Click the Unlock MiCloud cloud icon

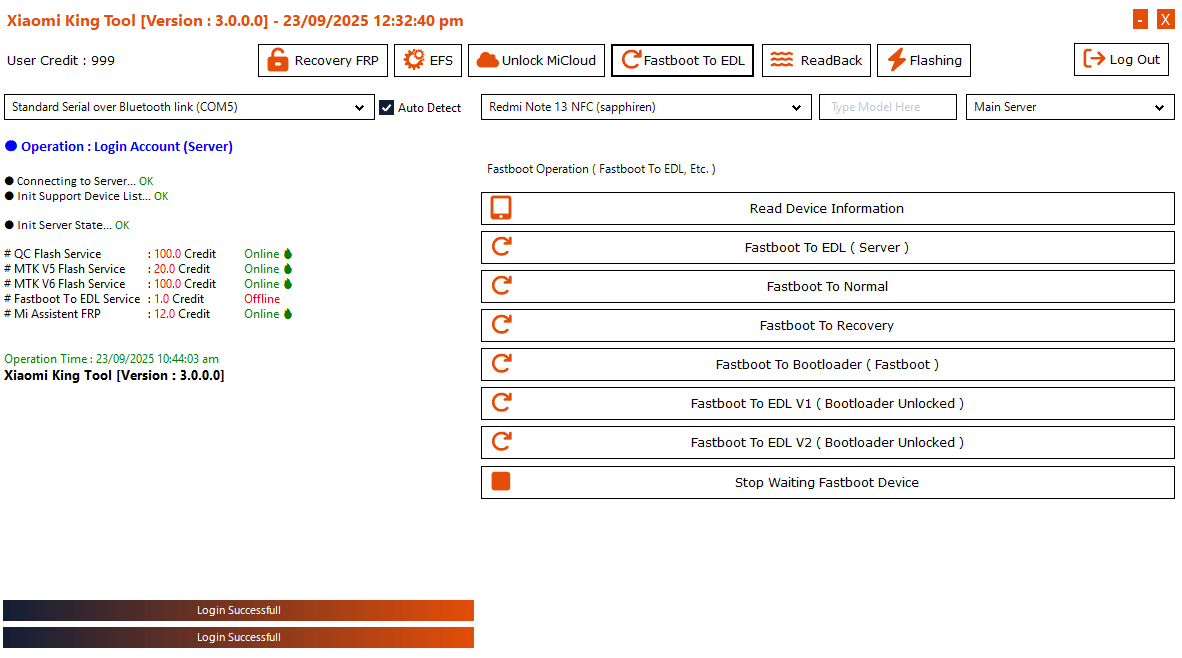pos(488,60)
